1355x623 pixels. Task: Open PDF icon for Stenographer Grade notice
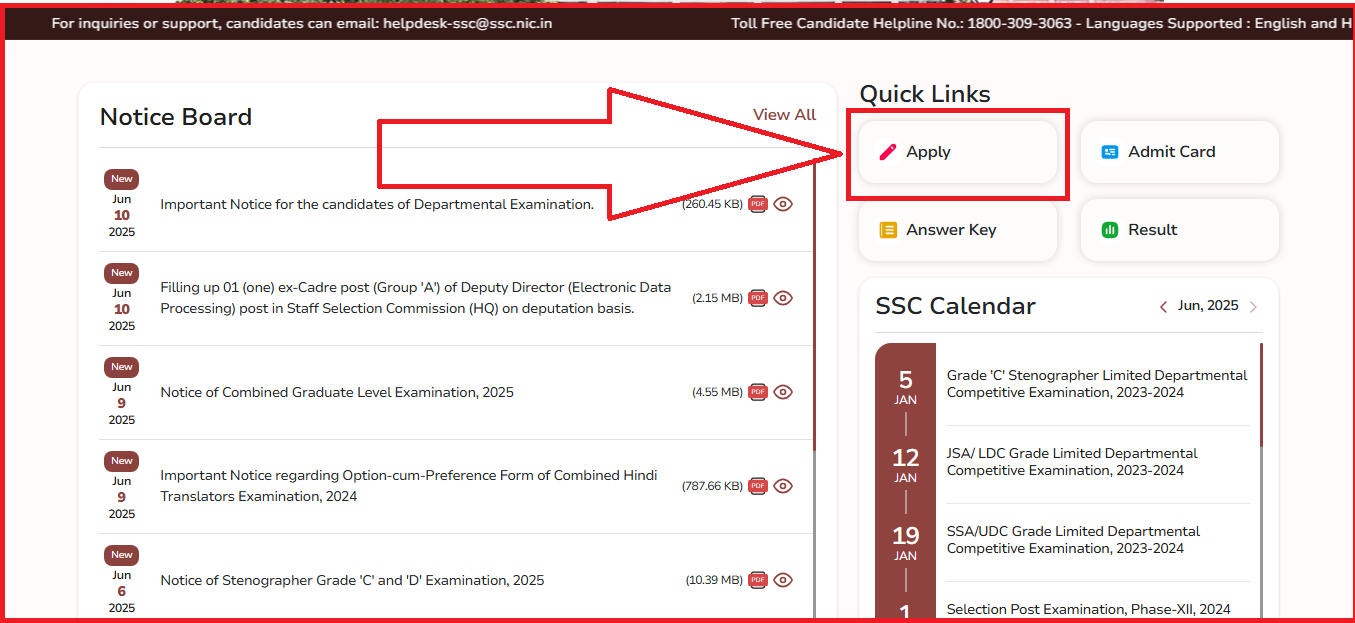(758, 580)
